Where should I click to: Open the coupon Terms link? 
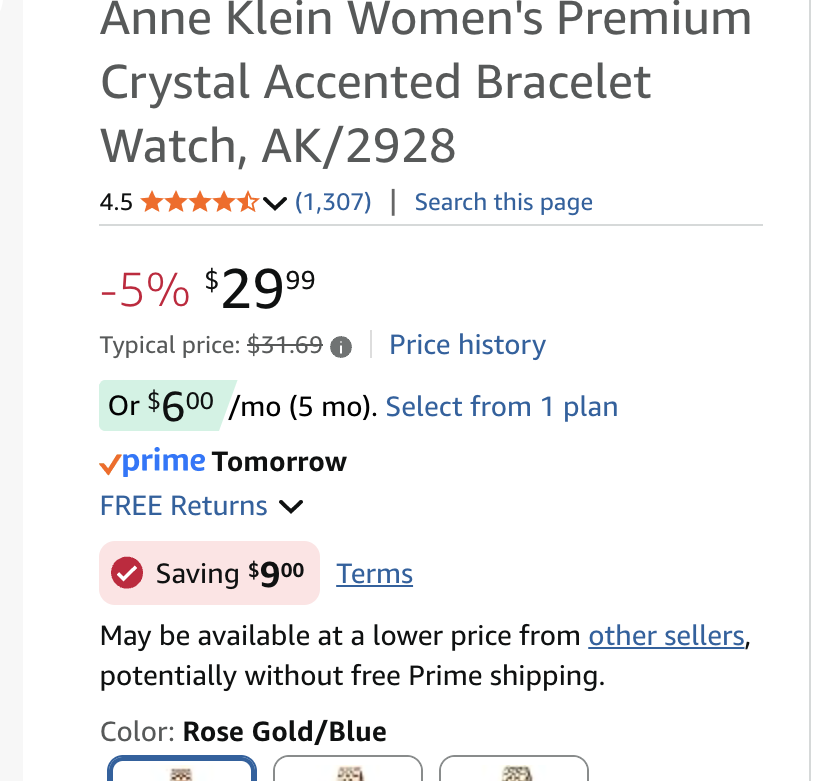(x=374, y=574)
